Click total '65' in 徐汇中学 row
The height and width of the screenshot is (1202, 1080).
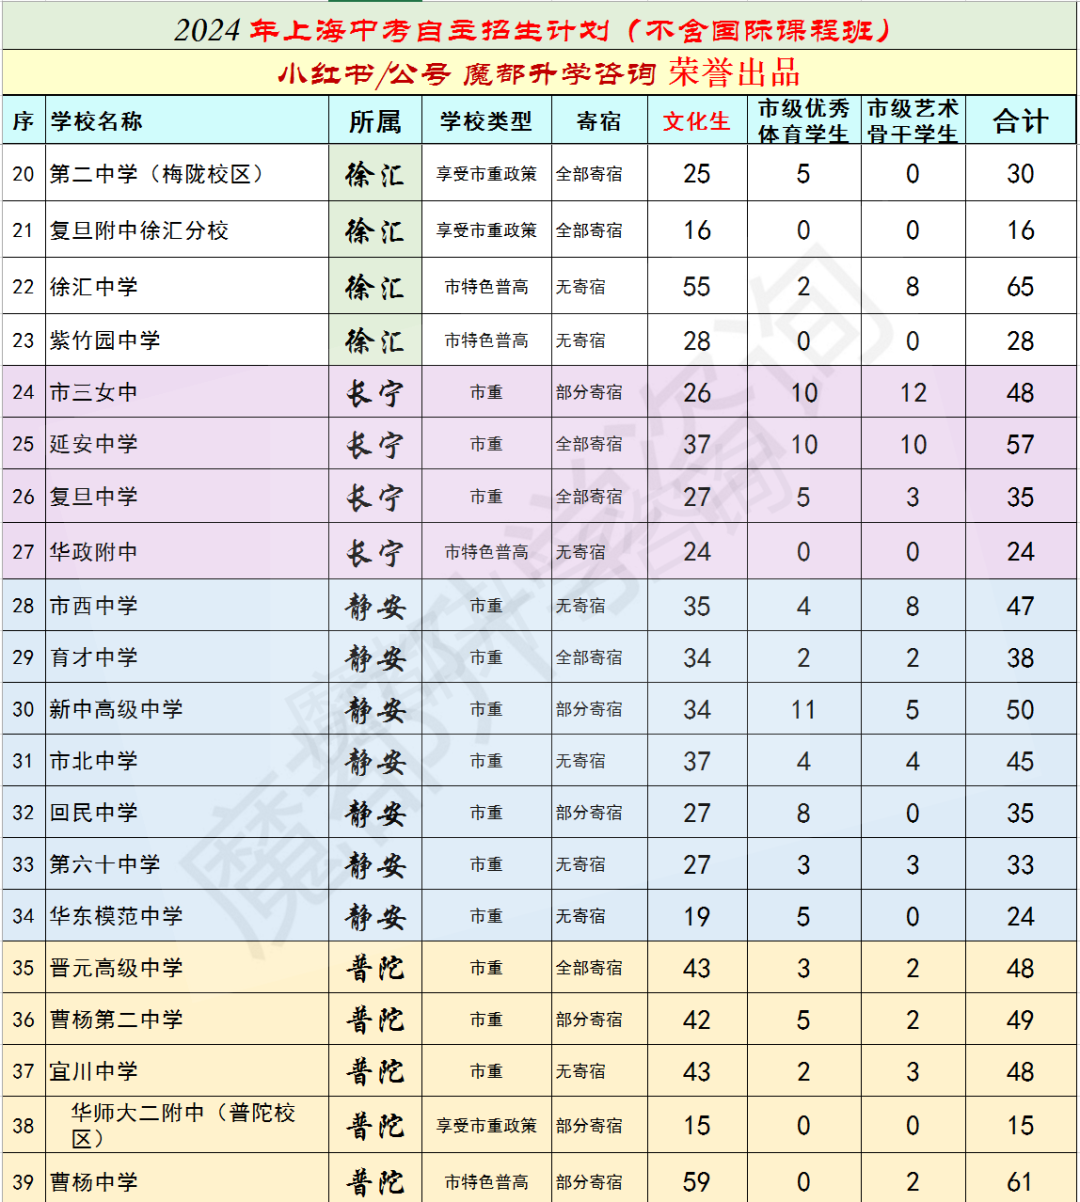[x=1020, y=287]
